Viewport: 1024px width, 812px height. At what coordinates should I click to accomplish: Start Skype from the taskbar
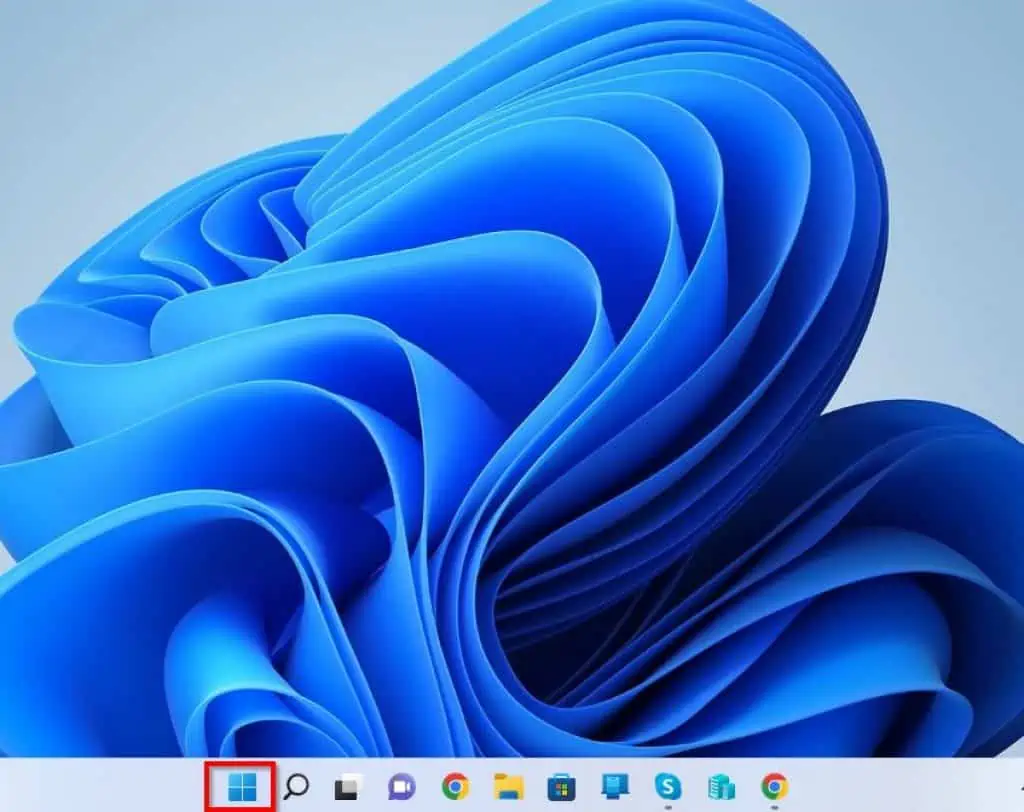(x=667, y=785)
